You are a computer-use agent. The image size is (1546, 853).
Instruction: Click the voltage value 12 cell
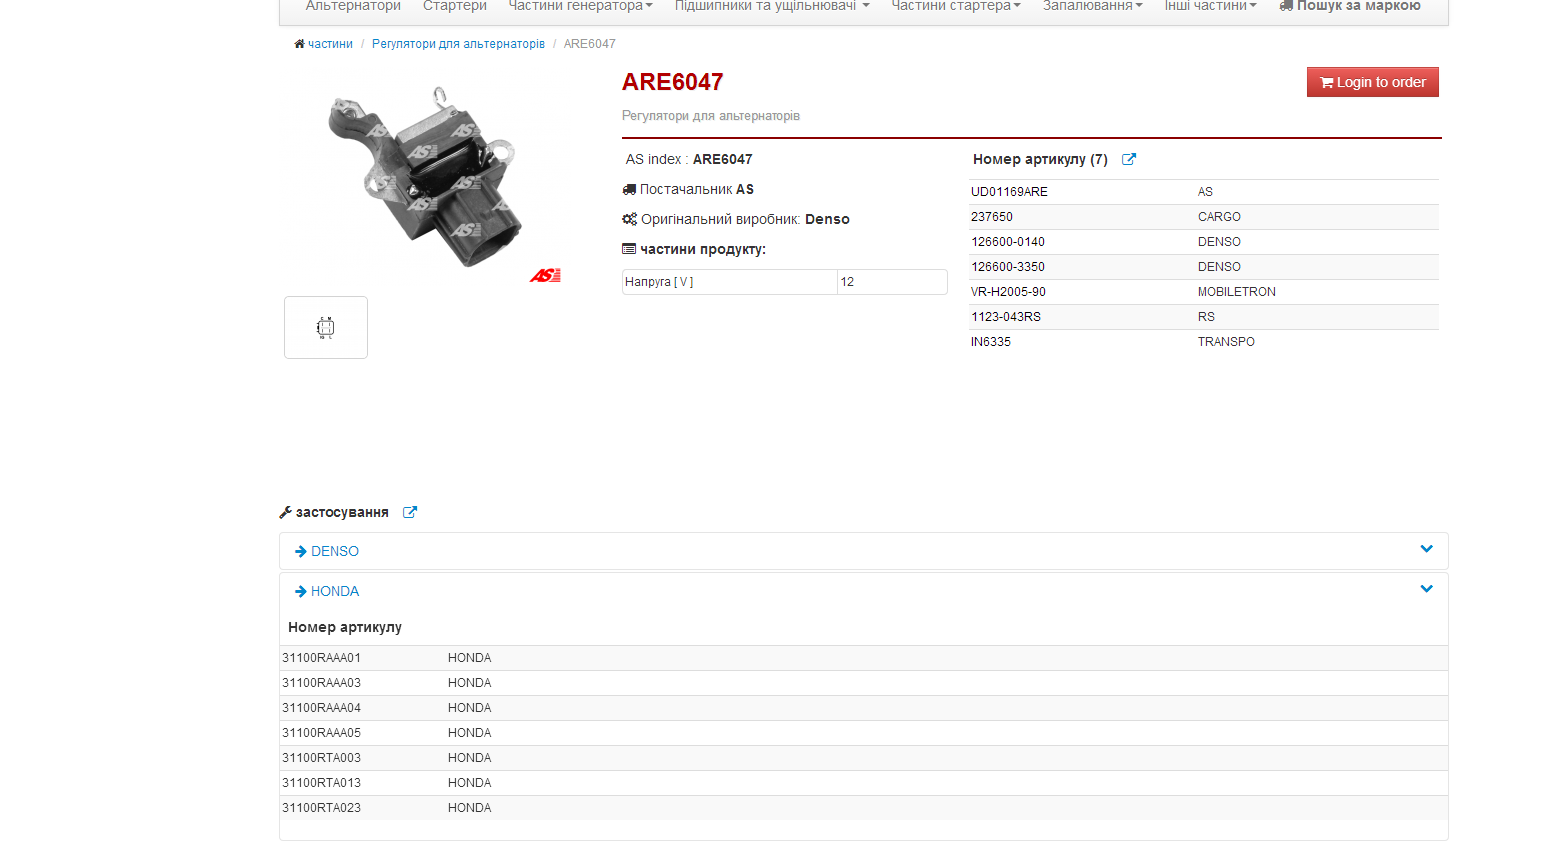(892, 282)
